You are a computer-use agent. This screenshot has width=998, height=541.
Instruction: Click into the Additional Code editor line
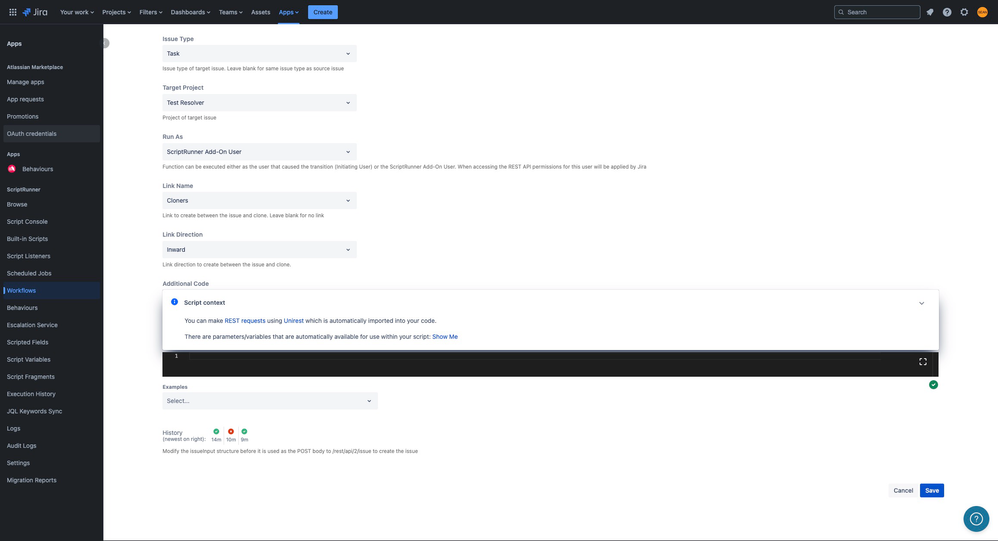coord(535,356)
